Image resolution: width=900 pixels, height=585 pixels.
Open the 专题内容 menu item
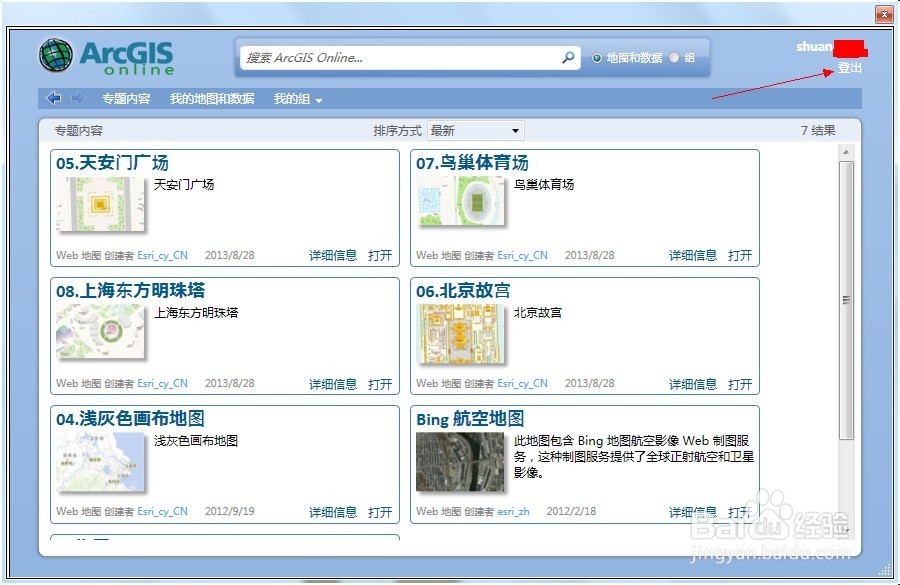[x=126, y=99]
